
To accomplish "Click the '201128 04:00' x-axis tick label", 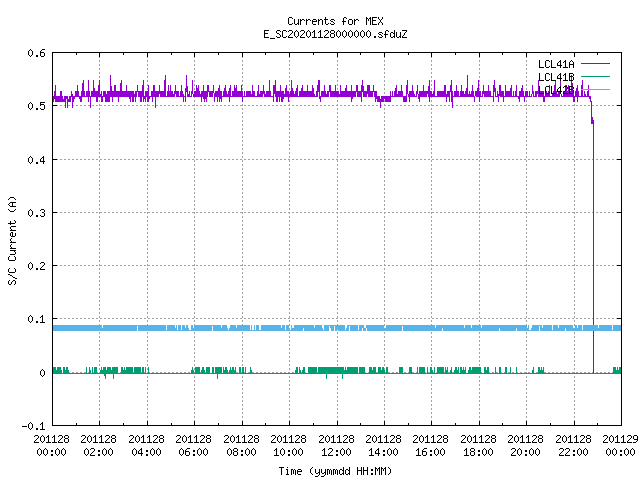I will (x=147, y=446).
